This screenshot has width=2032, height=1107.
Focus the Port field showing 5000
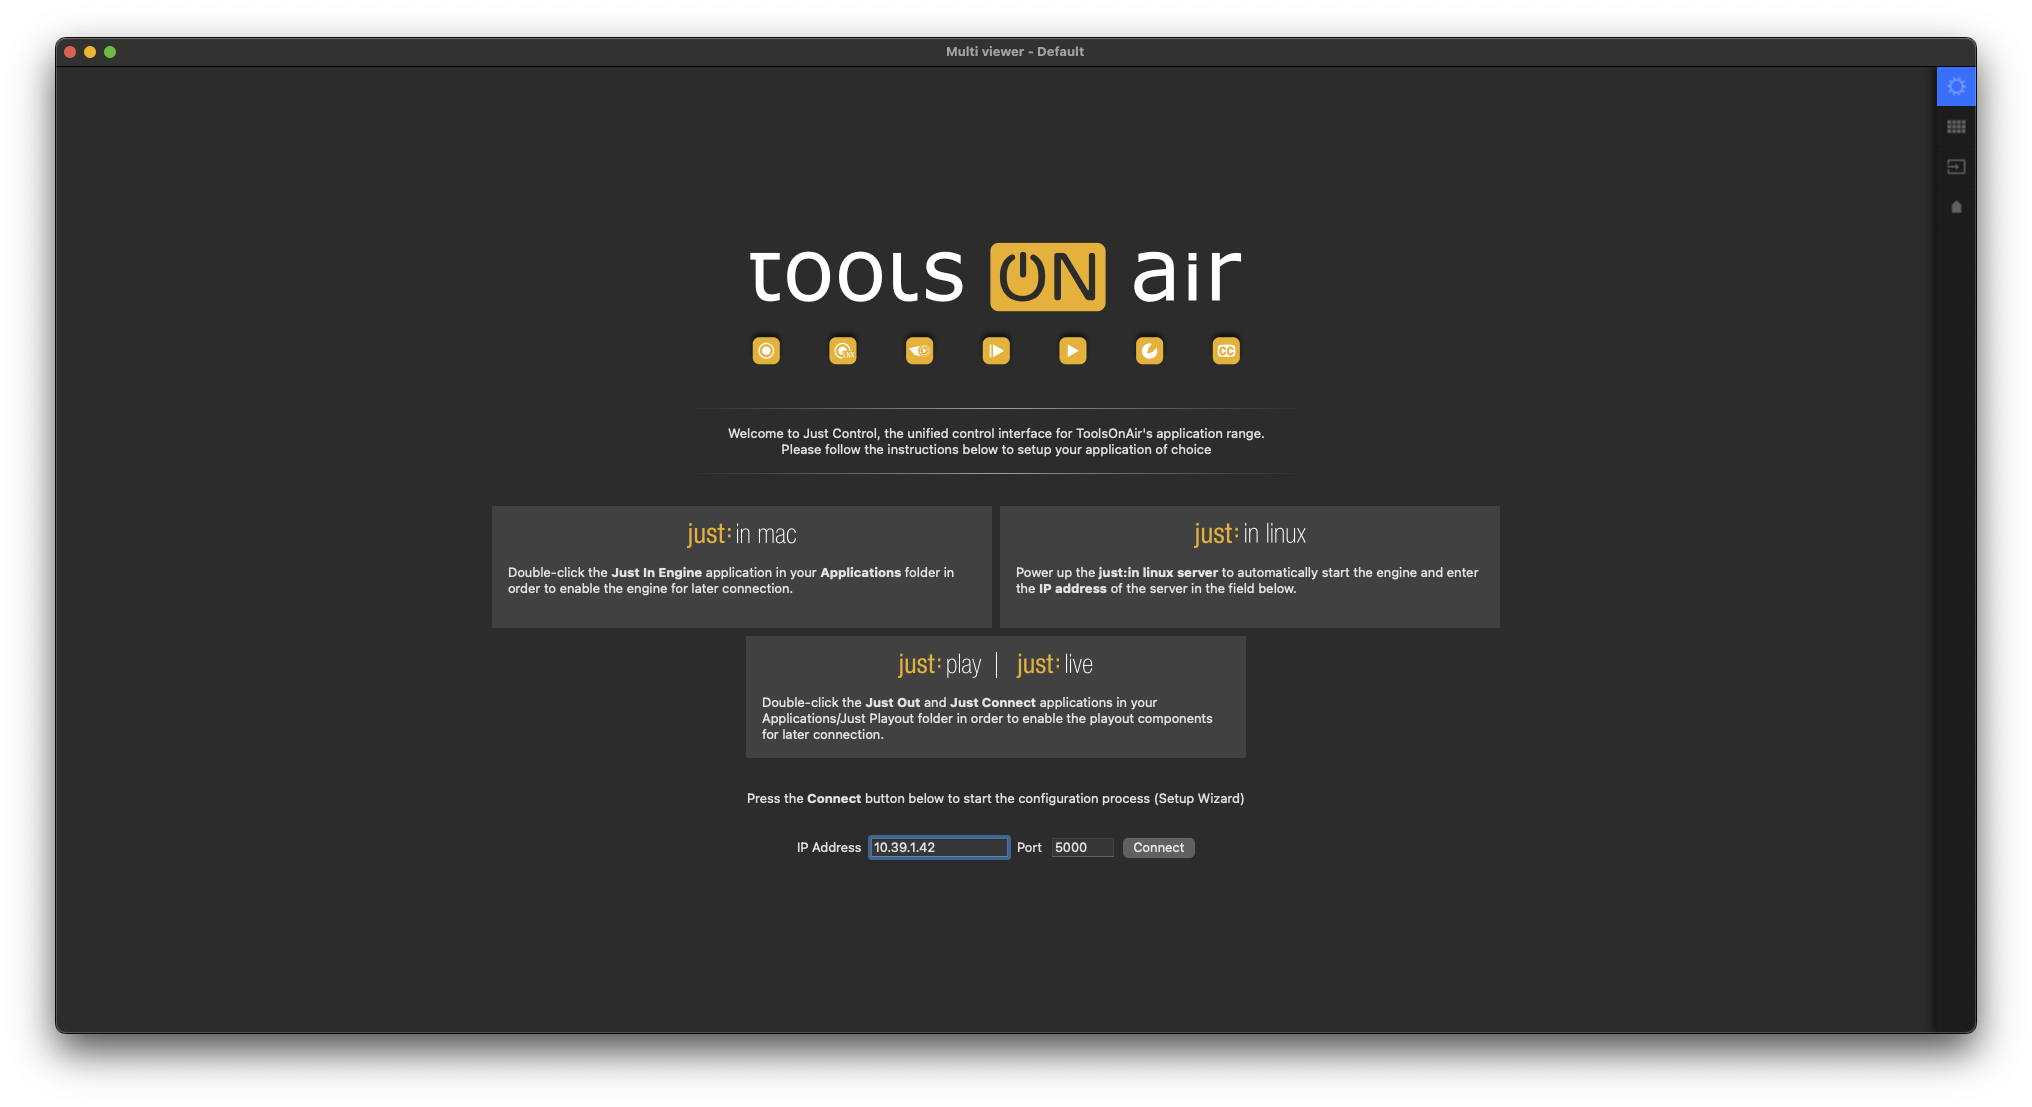1082,848
